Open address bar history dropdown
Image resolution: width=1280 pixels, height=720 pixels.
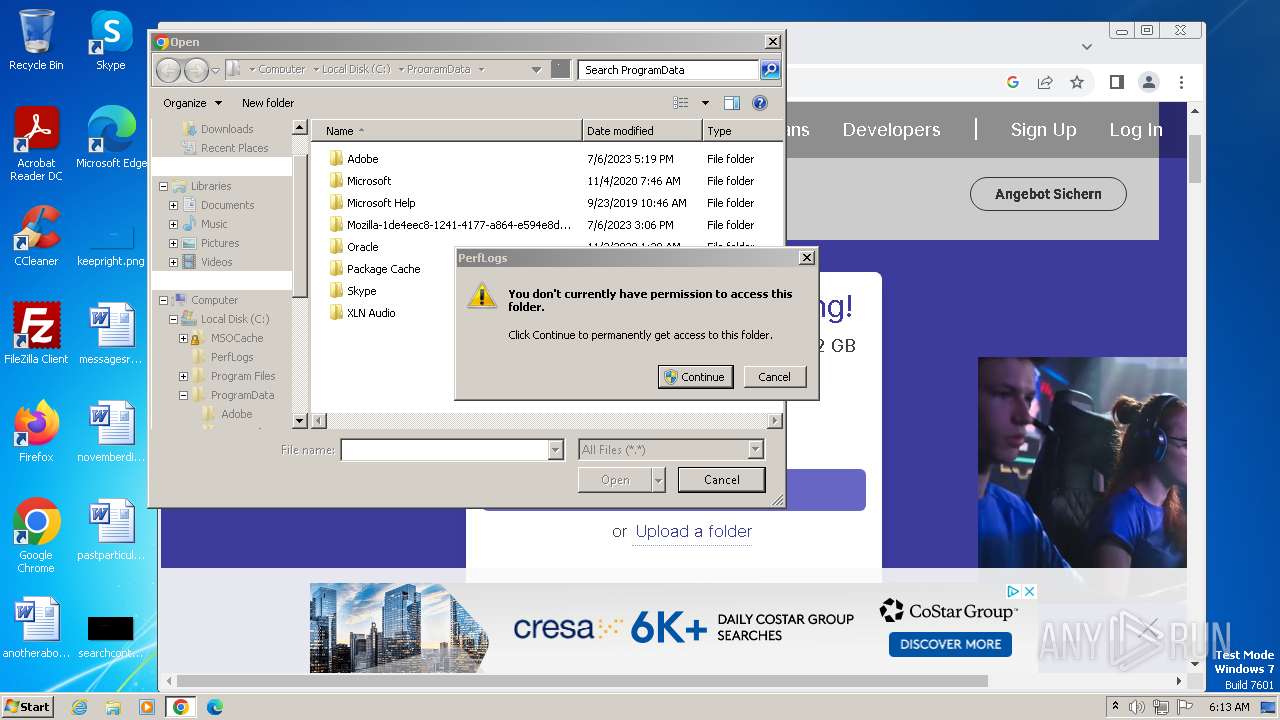(537, 70)
